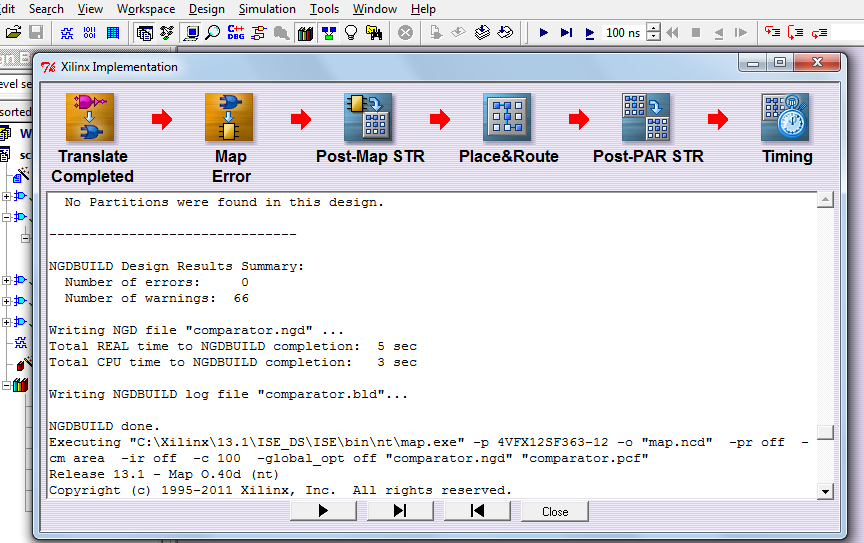This screenshot has height=543, width=864.
Task: Click the Post-Map STR stage icon
Action: 368,117
